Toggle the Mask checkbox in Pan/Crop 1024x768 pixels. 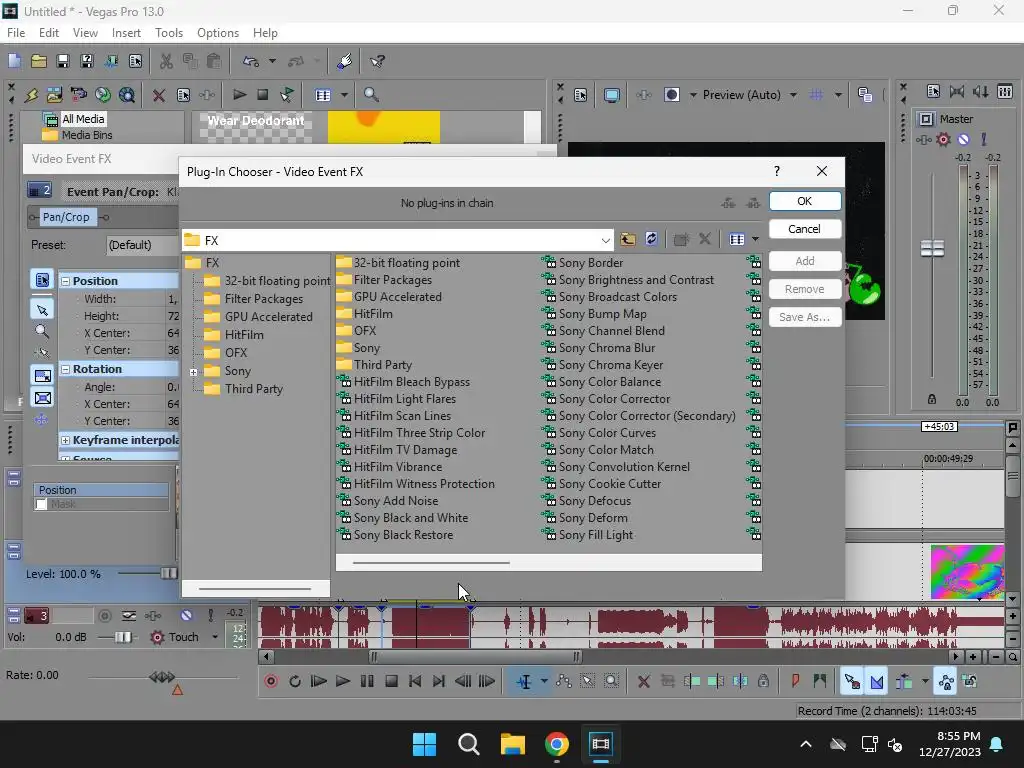tap(42, 504)
